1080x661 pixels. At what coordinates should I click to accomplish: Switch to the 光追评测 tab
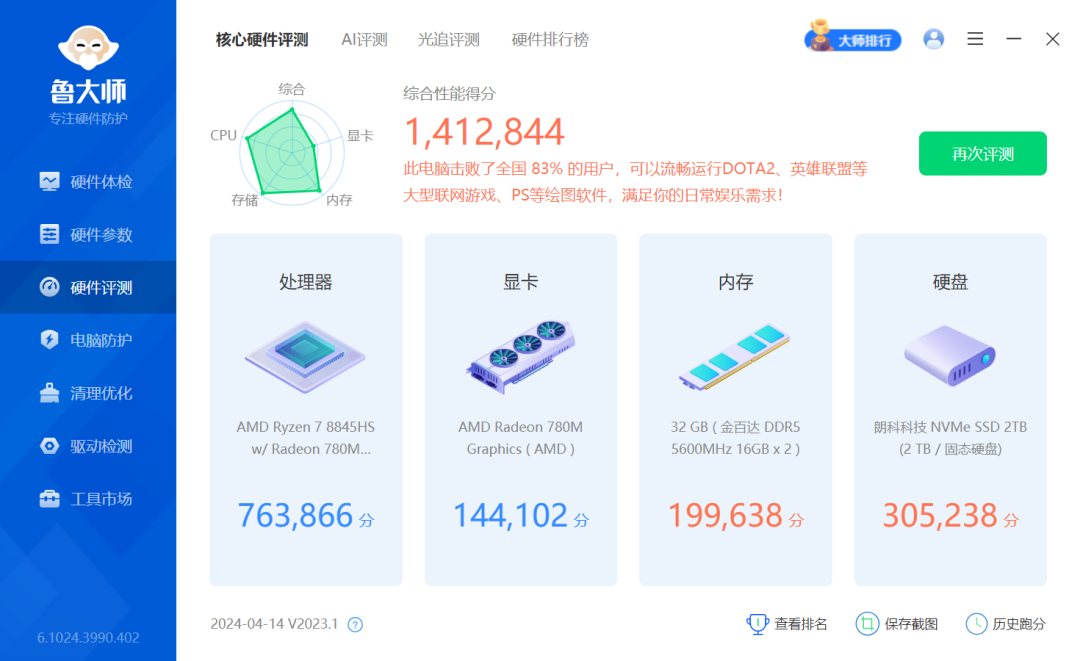click(x=448, y=40)
